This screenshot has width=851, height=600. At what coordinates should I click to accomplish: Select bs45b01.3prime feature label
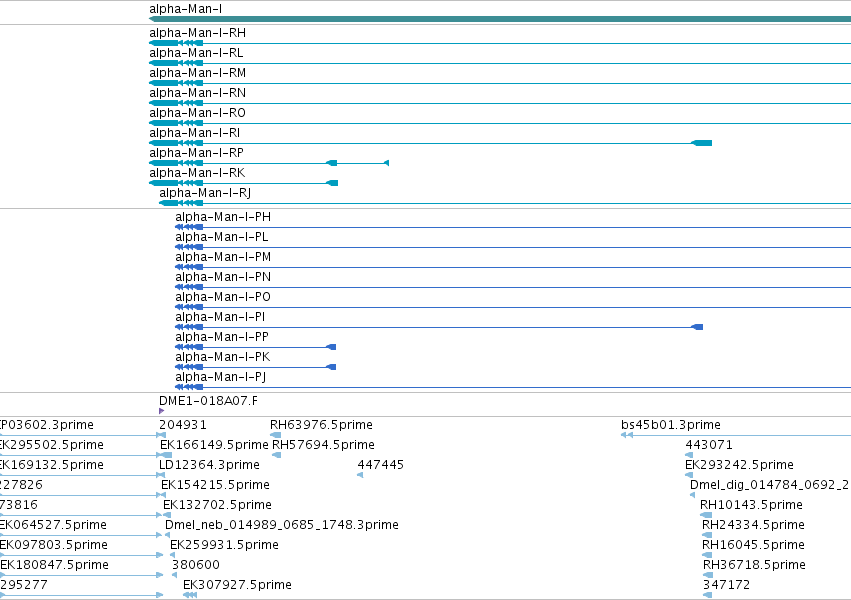click(x=671, y=425)
